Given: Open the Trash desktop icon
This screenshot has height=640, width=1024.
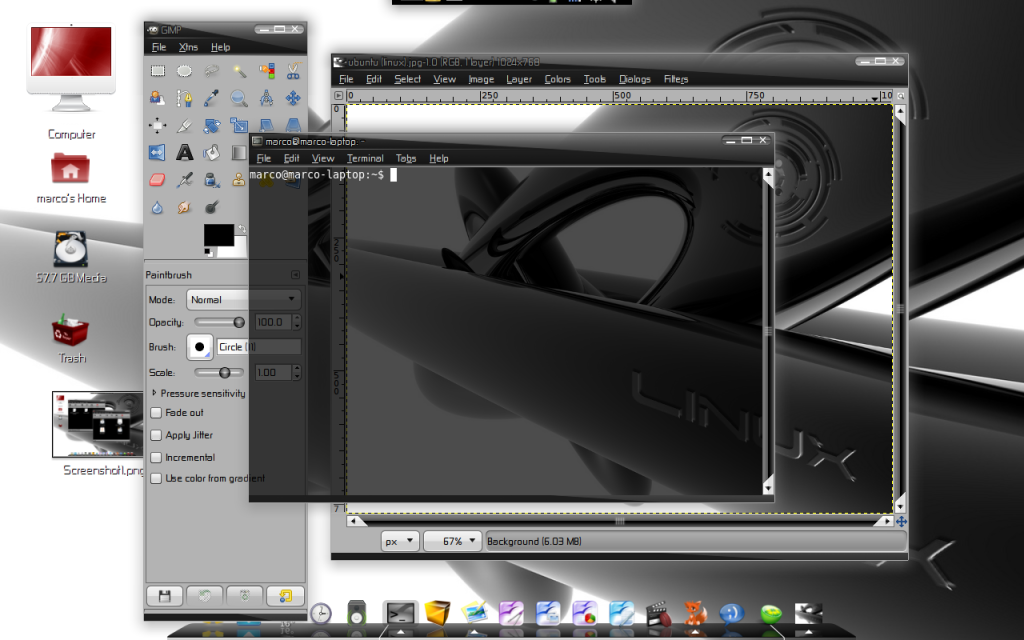Looking at the screenshot, I should [x=70, y=330].
